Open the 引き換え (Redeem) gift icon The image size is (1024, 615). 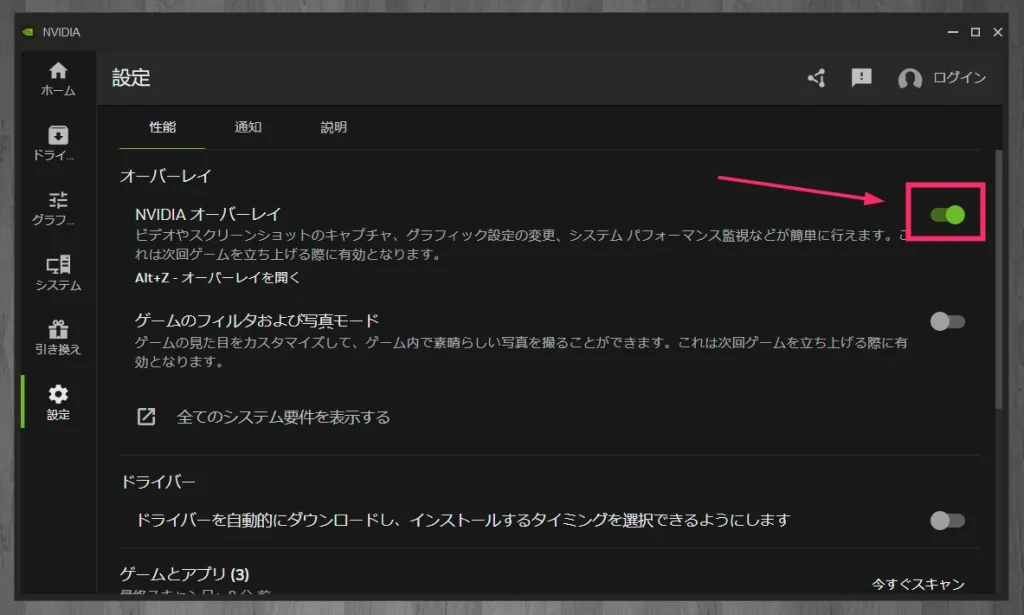tap(58, 337)
